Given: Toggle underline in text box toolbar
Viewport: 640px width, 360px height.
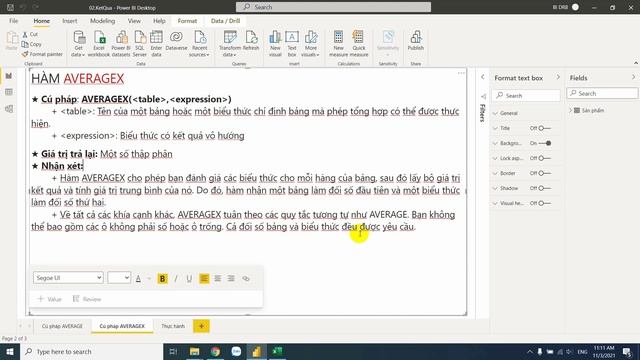Looking at the screenshot, I should point(189,278).
